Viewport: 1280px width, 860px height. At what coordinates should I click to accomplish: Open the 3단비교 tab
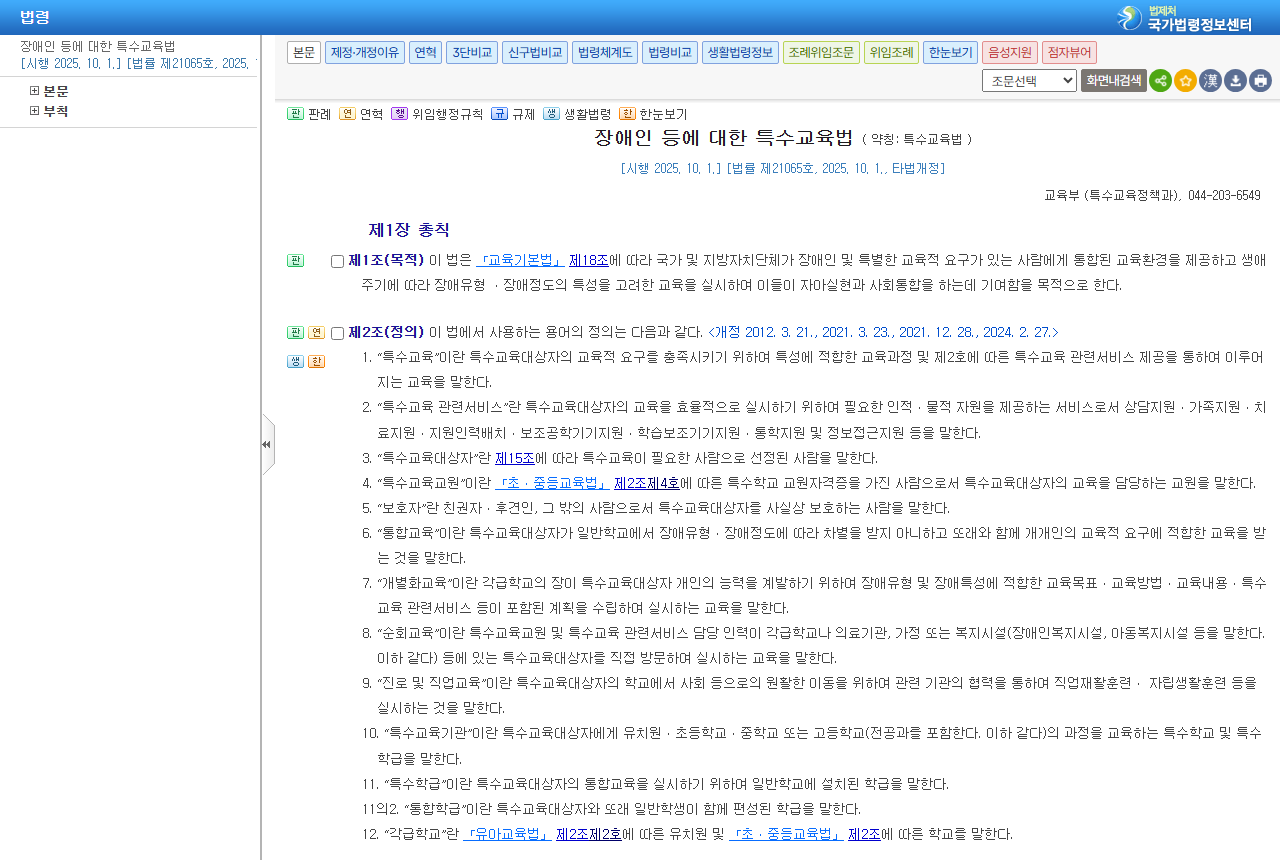coord(472,53)
